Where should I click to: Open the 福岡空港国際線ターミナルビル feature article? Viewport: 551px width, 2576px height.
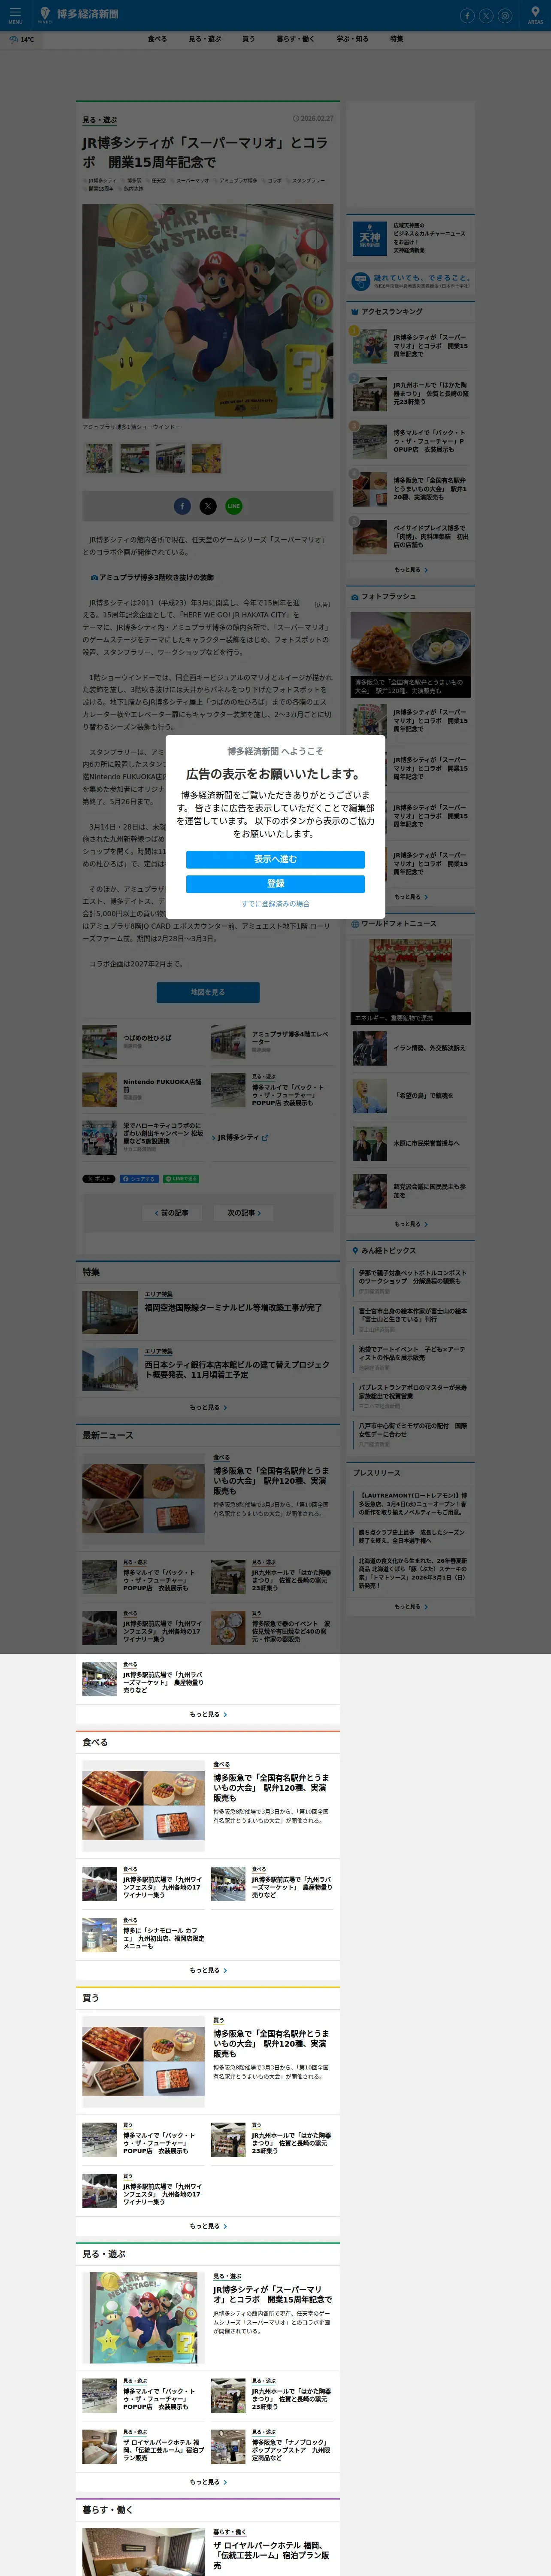pyautogui.click(x=208, y=1313)
